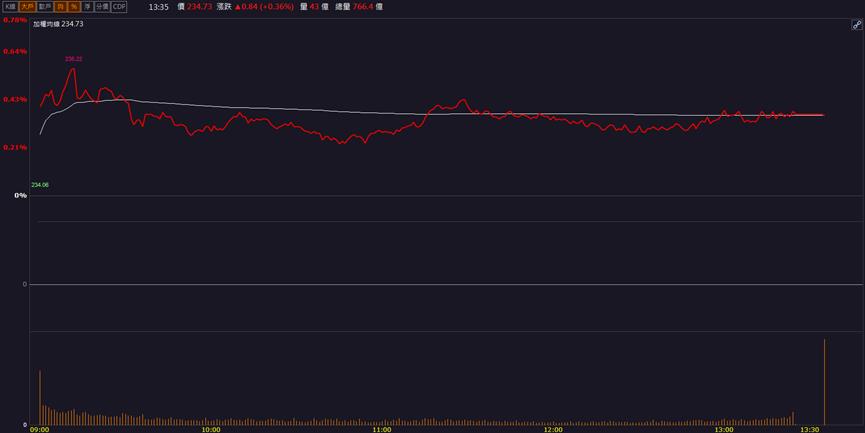This screenshot has width=865, height=433.
Task: Open the 分價 price distribution view
Action: [102, 7]
